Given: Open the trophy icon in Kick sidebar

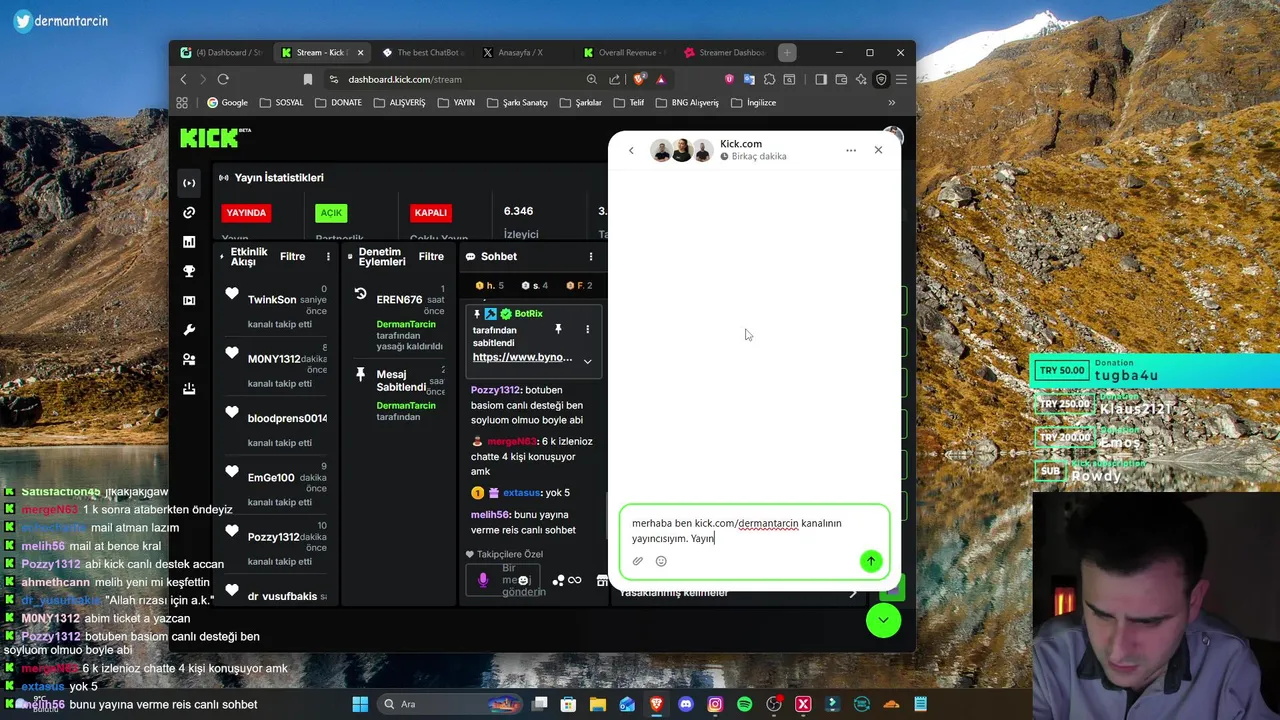Looking at the screenshot, I should pos(189,271).
